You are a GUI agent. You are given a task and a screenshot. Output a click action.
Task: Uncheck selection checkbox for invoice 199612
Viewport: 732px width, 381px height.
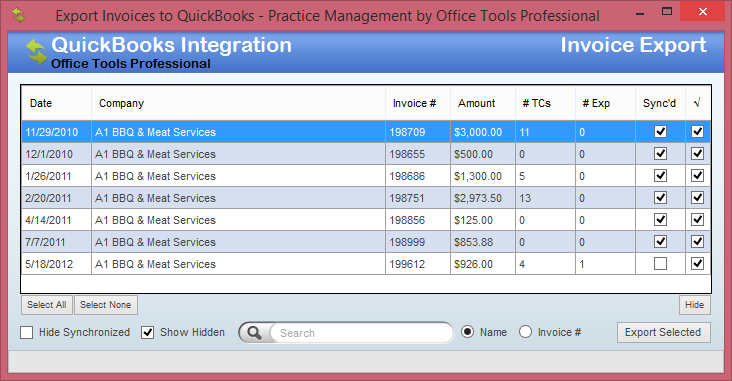click(x=697, y=264)
